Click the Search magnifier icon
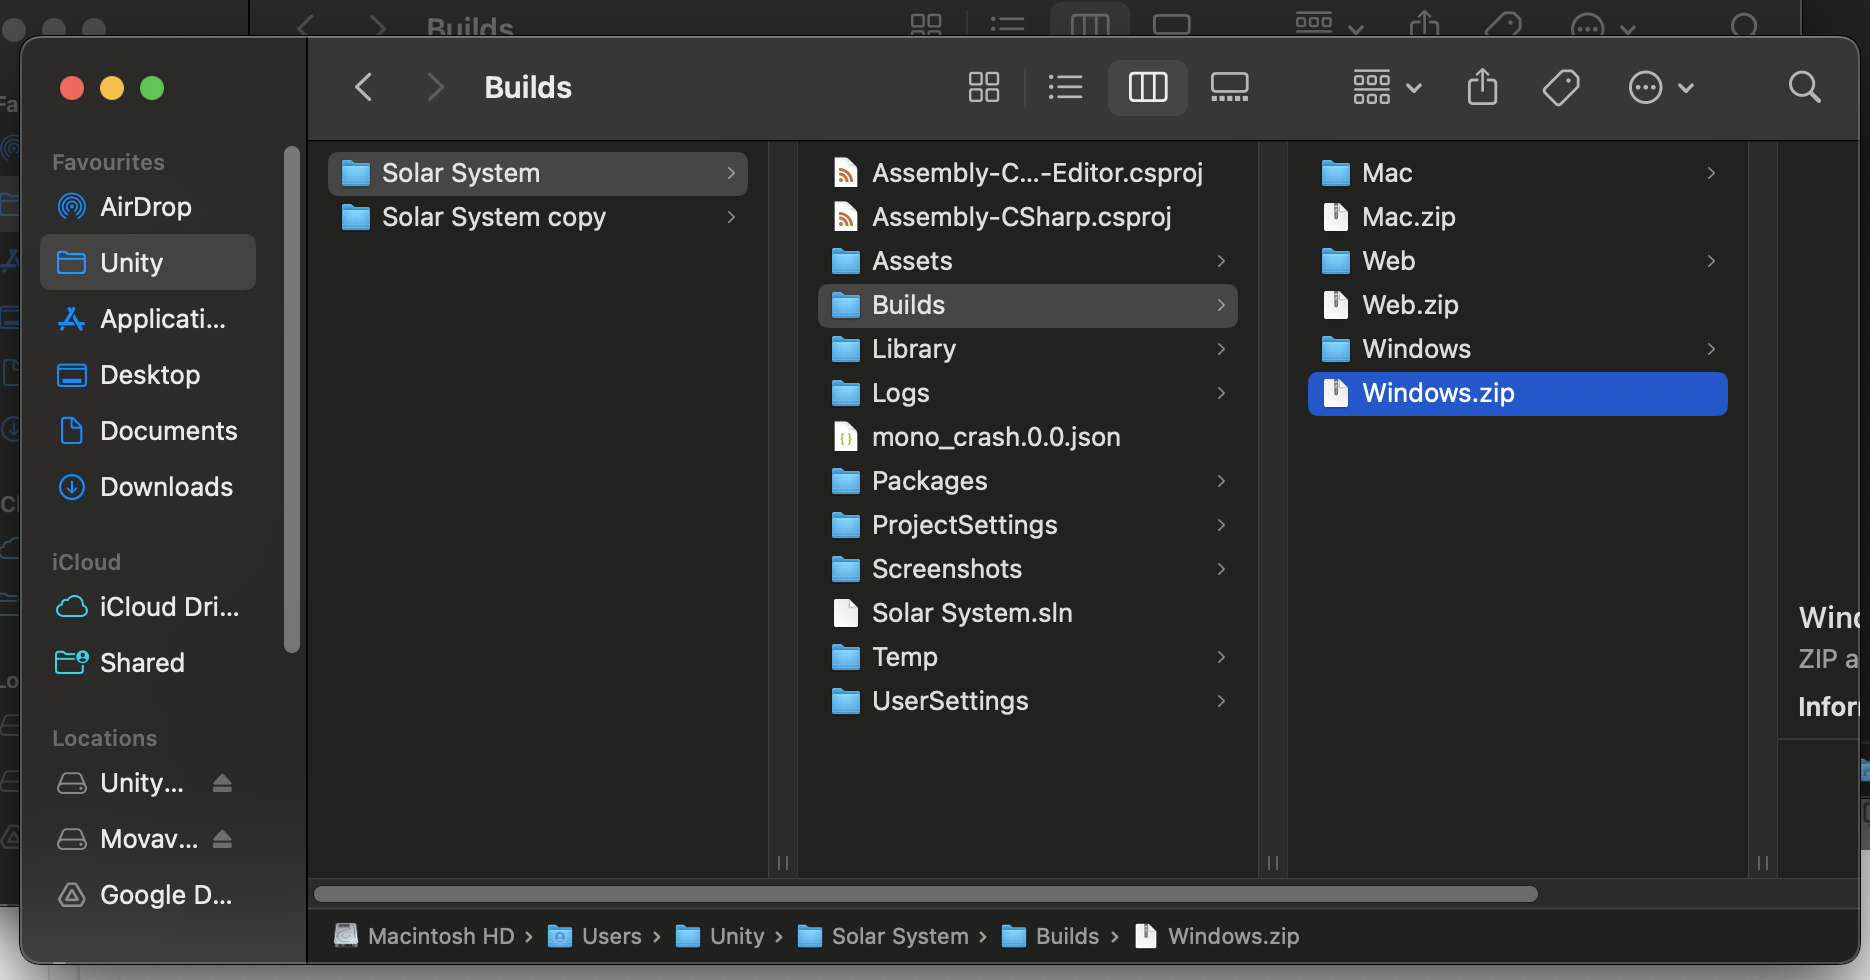 (1805, 87)
